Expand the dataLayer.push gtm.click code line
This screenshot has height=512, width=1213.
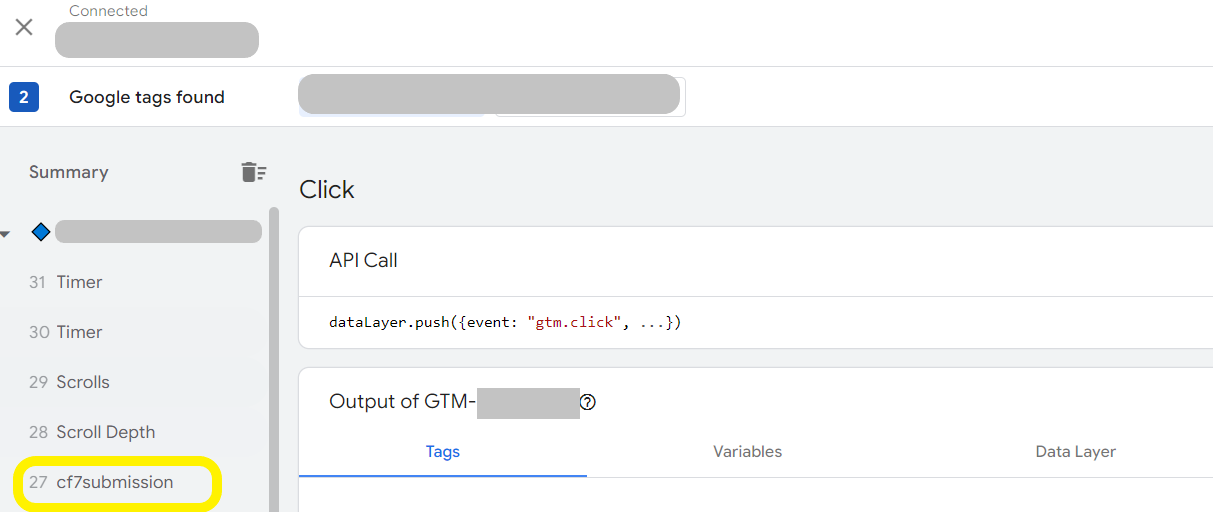(505, 322)
